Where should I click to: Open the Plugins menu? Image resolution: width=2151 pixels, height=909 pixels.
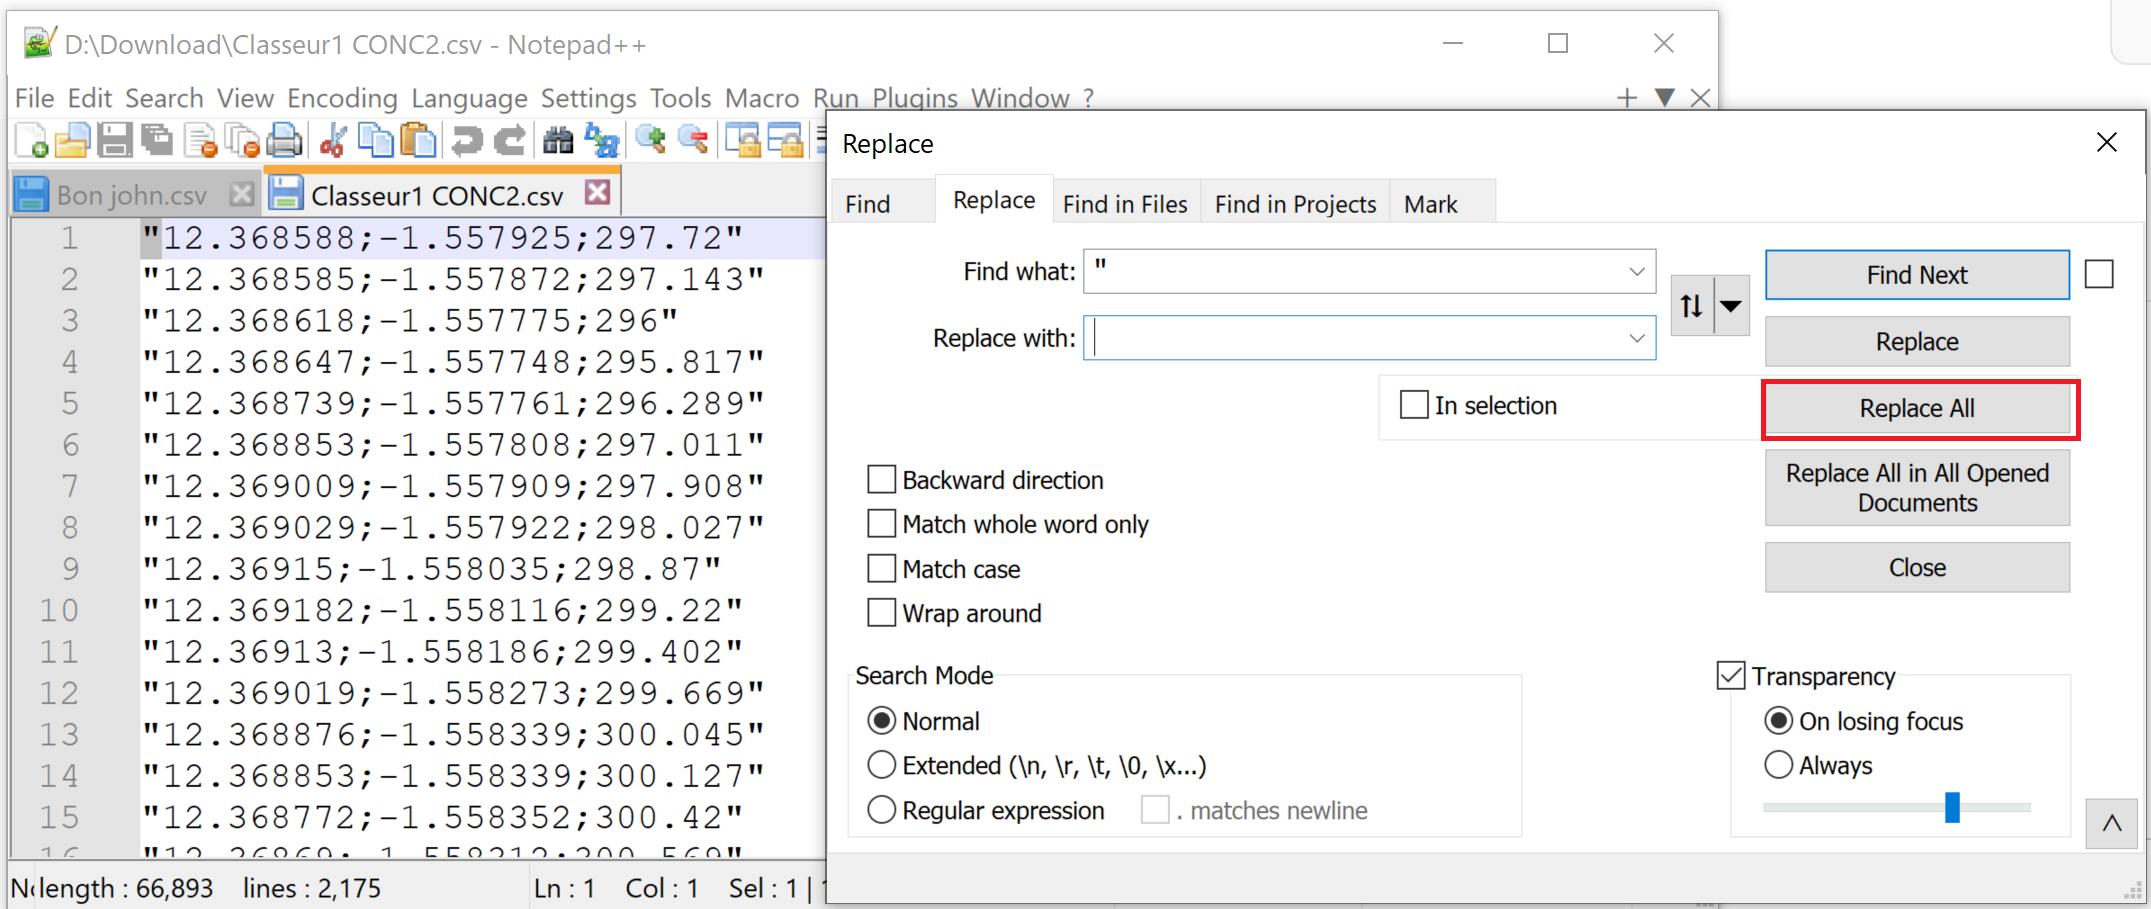point(915,98)
